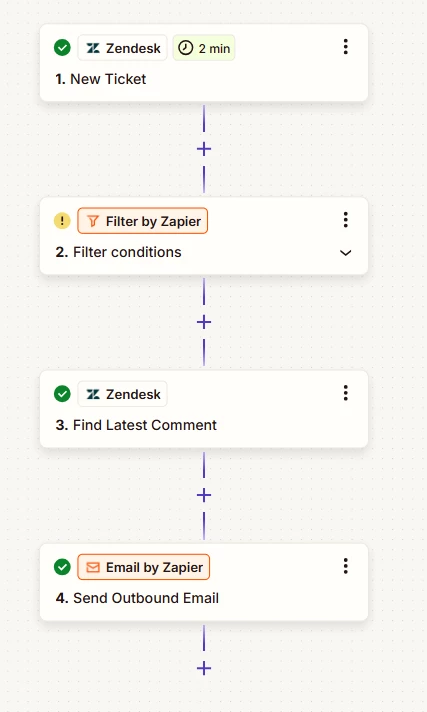Add a step after New Ticket trigger

(204, 149)
